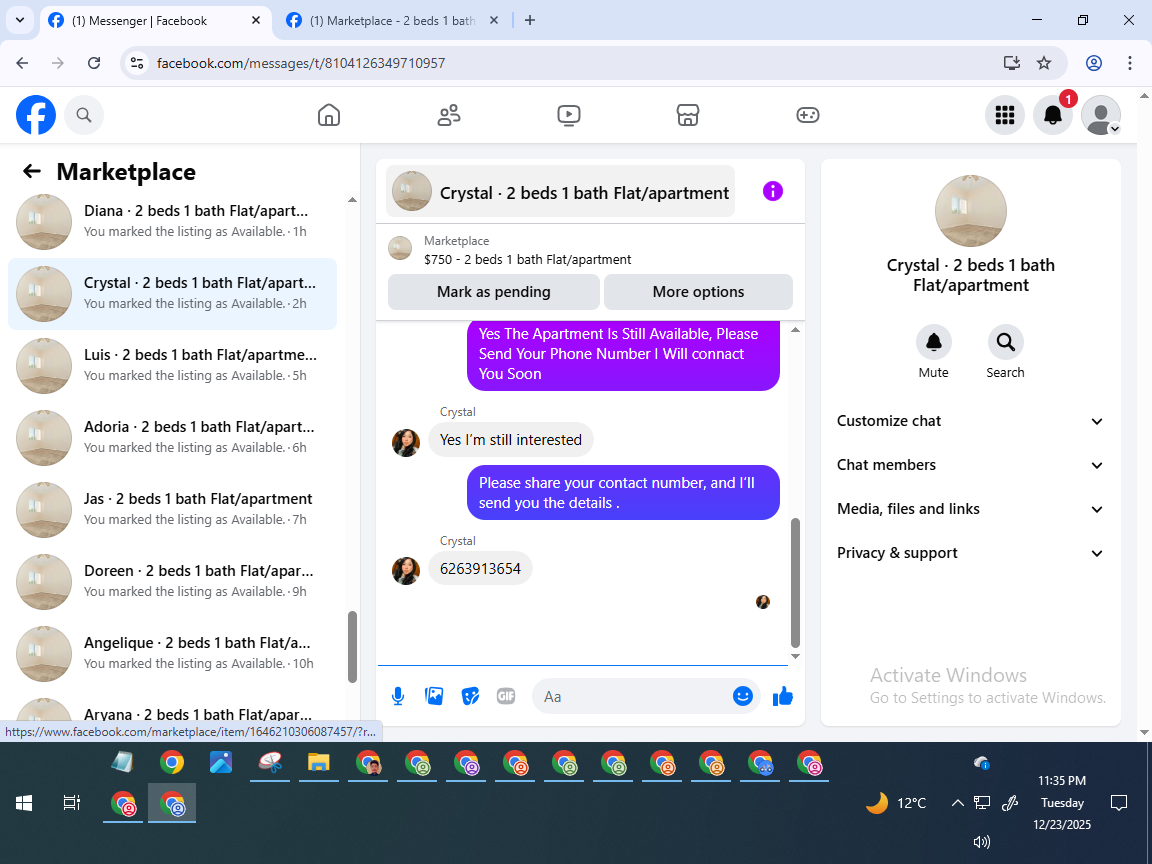Click the message input field Aa
Viewport: 1152px width, 864px height.
pyautogui.click(x=634, y=696)
